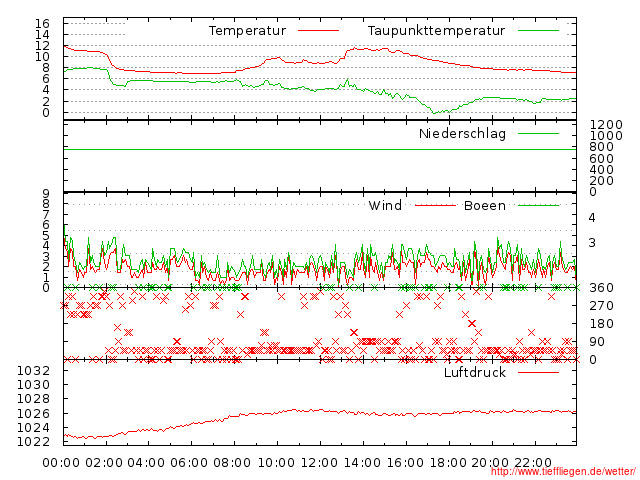Open the tieffliegen.de wetter link
Image resolution: width=640 pixels, height=480 pixels.
click(x=562, y=472)
